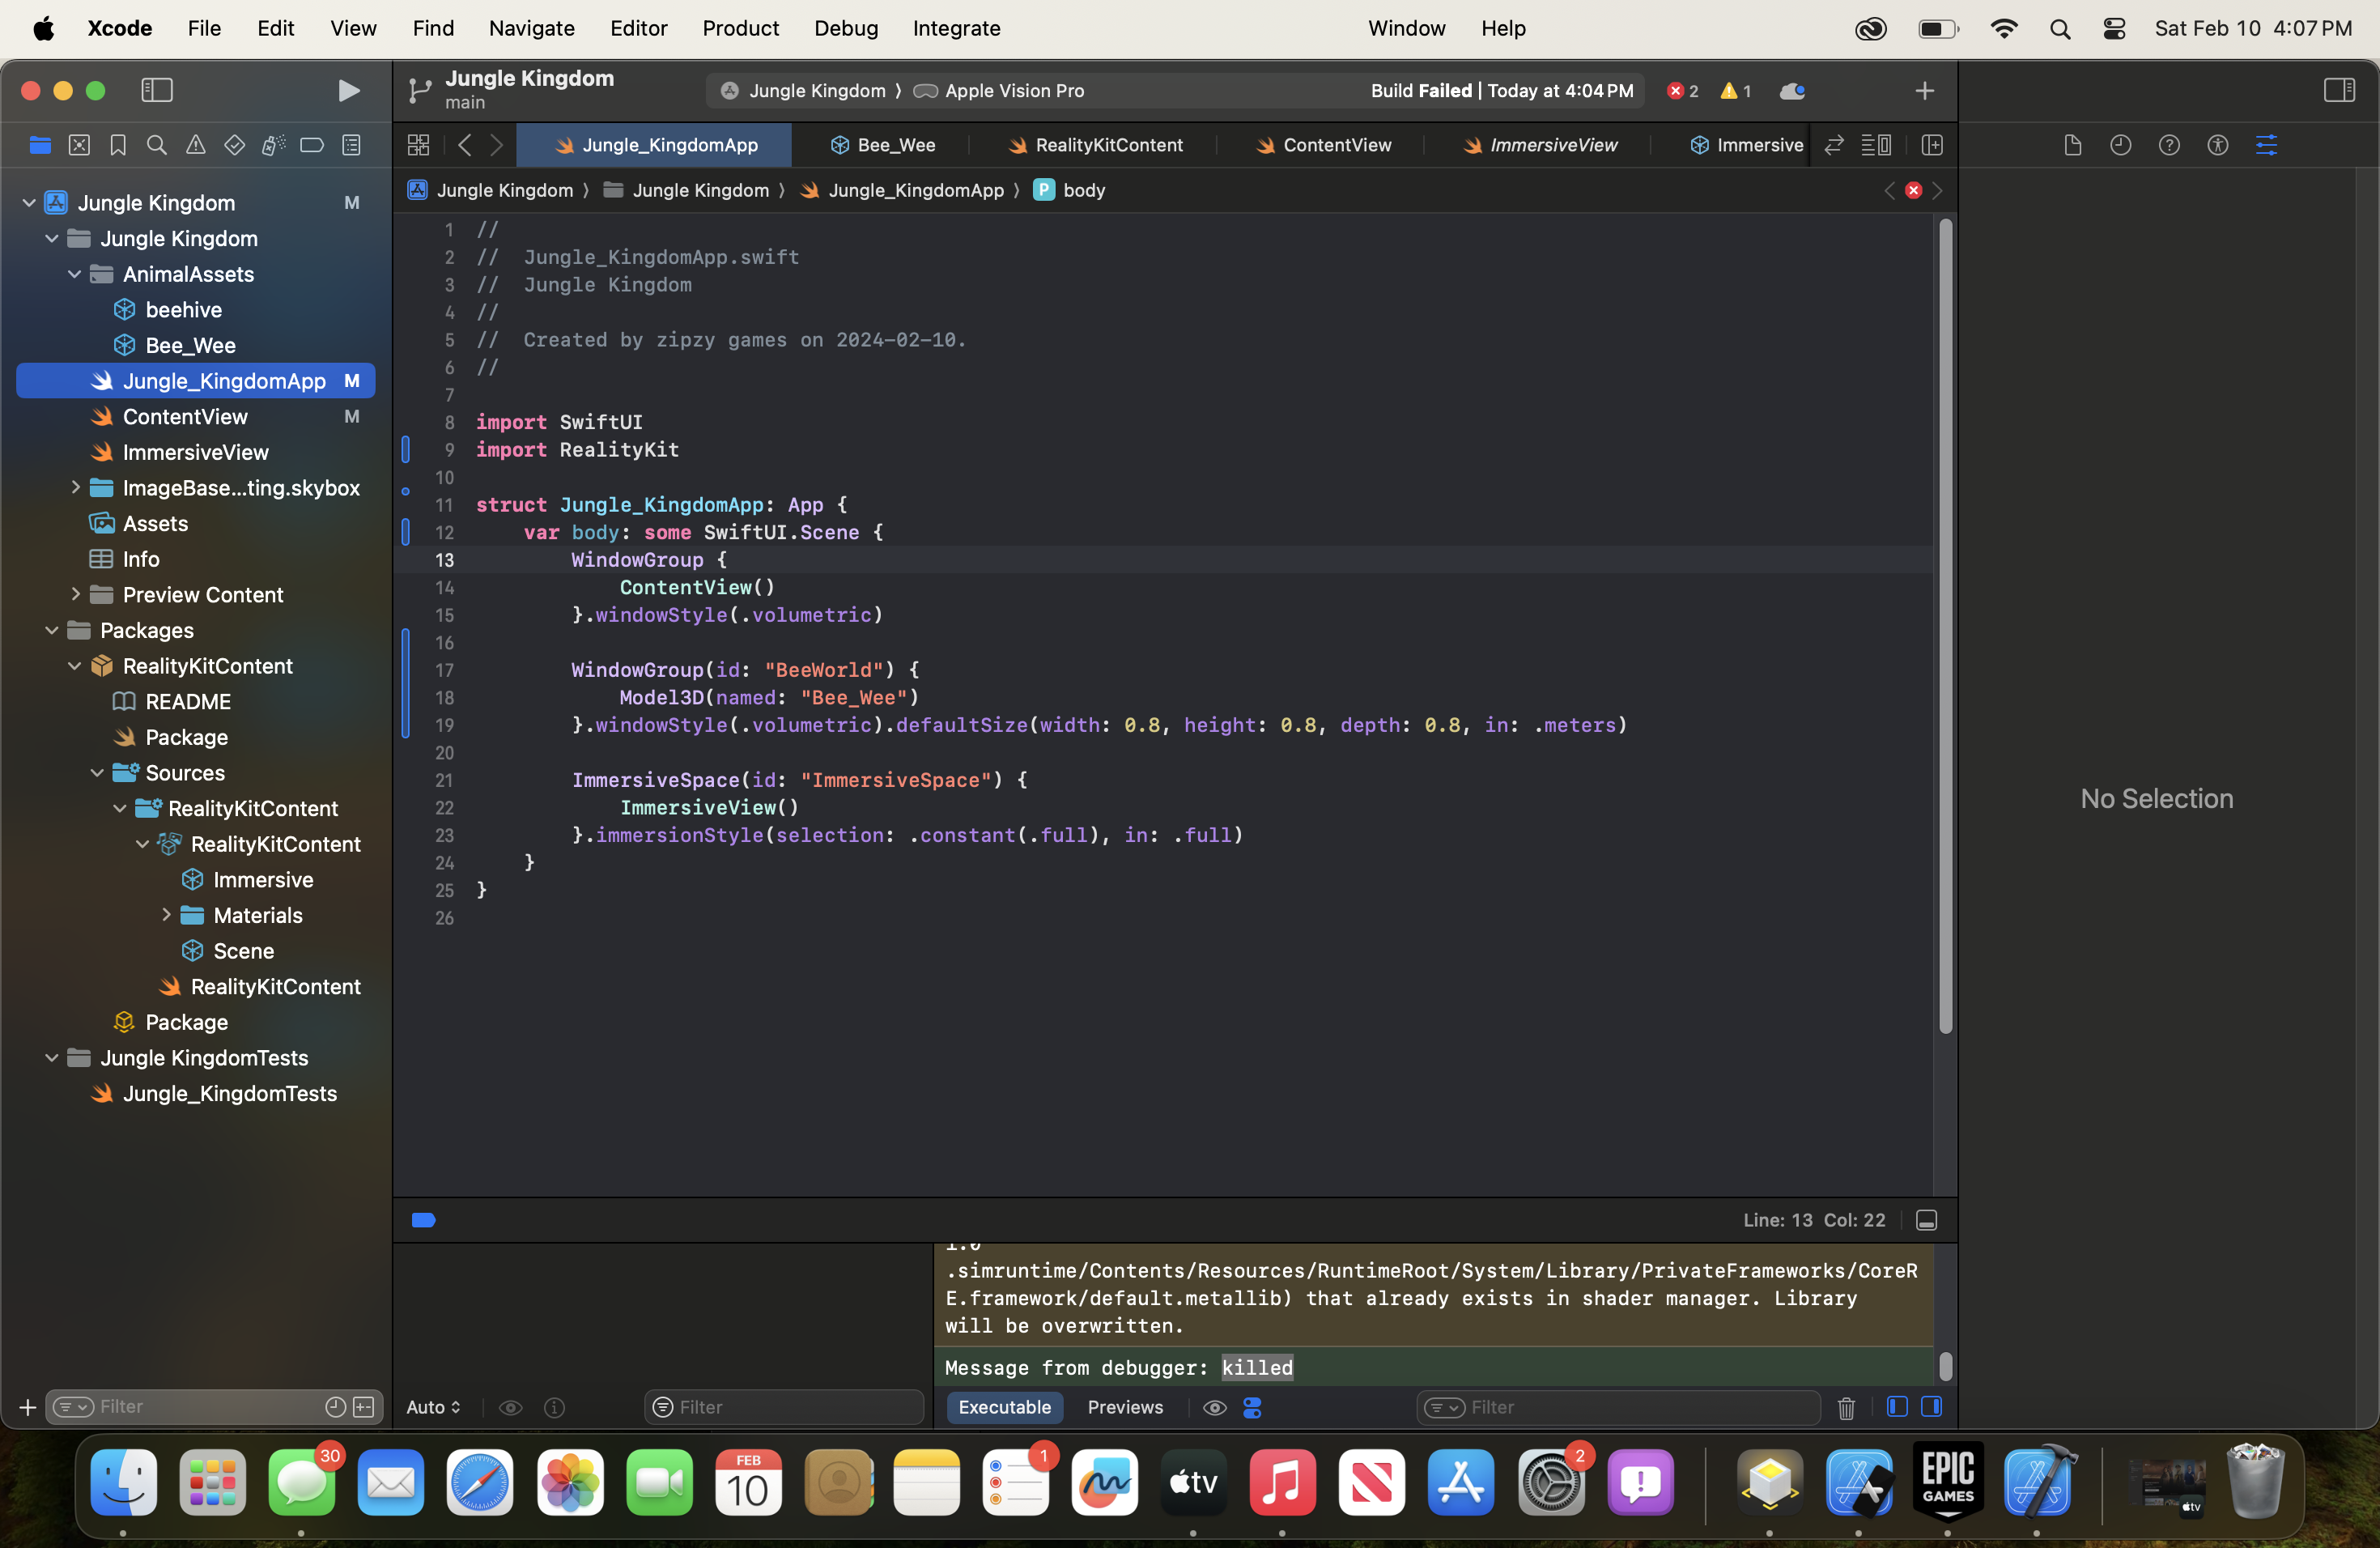The image size is (2380, 1548).
Task: Open the Auto variables scope dropdown
Action: (x=434, y=1407)
